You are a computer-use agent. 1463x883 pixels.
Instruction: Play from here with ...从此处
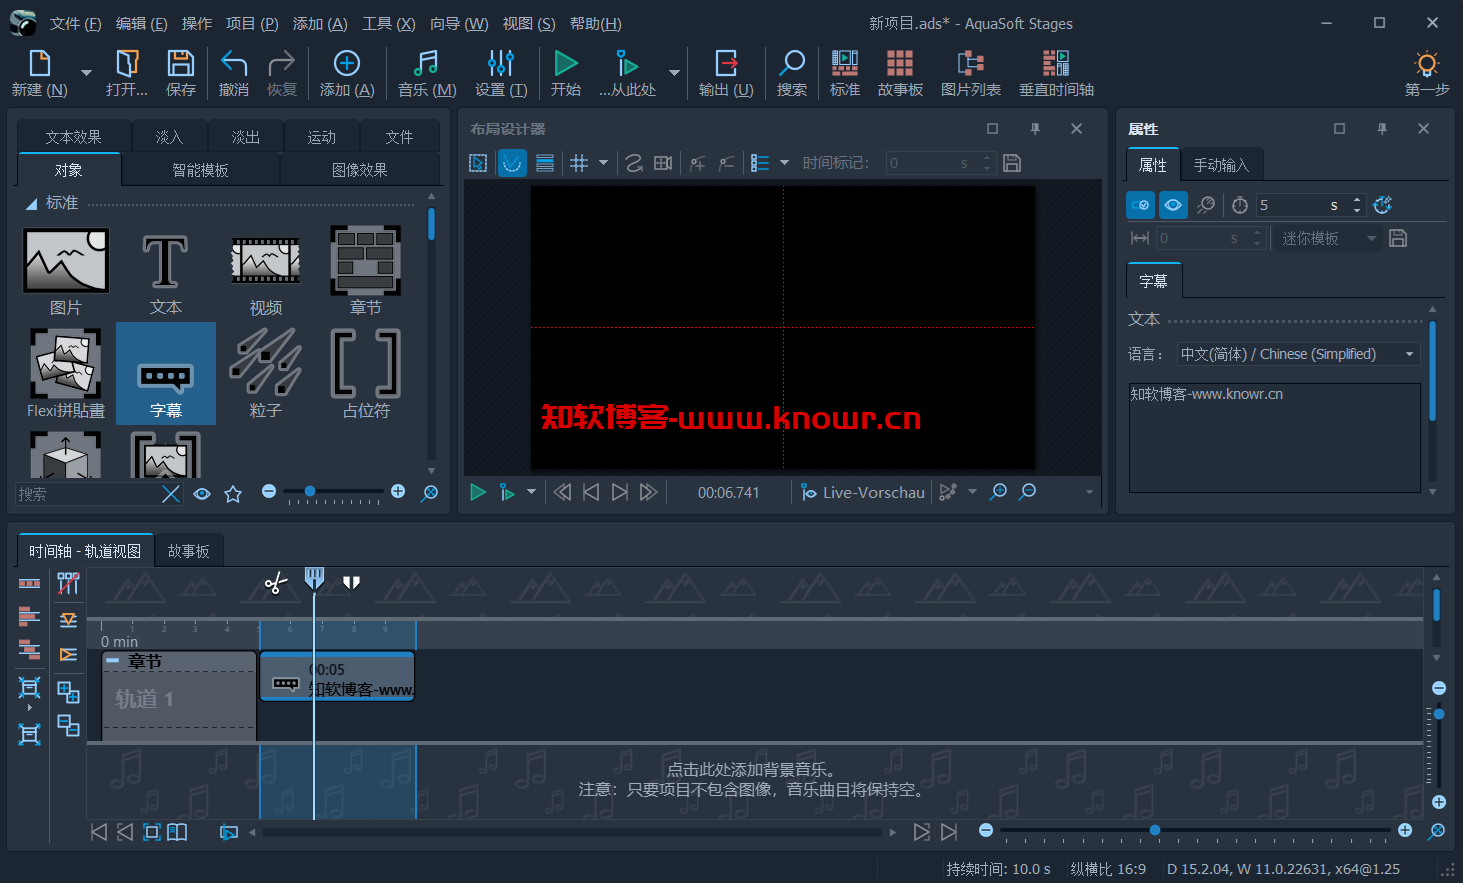coord(628,74)
